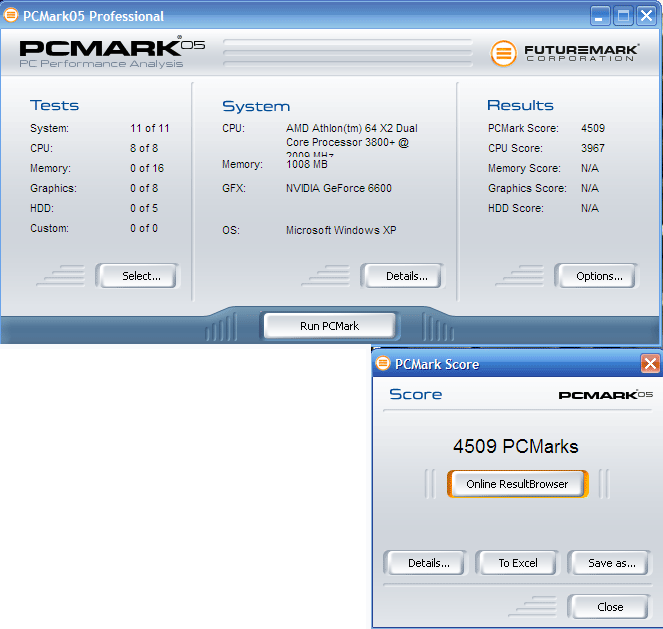Click the PCMark05 Professional title bar text
This screenshot has height=629, width=663.
coord(93,16)
